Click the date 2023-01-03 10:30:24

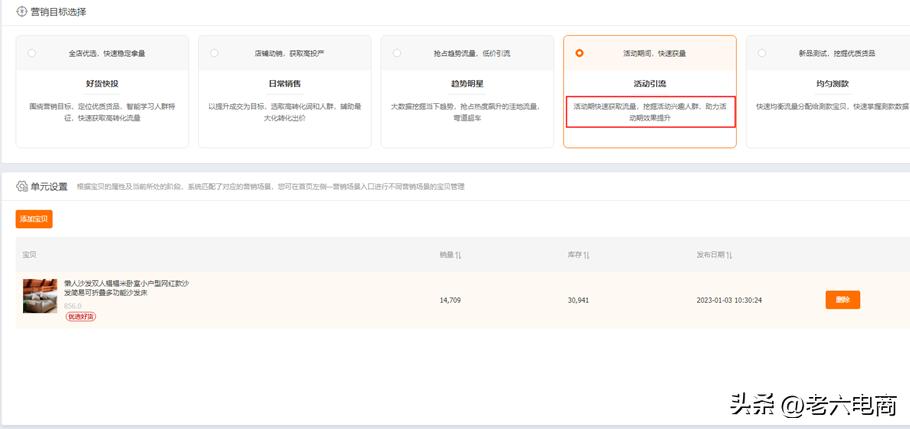click(x=729, y=300)
